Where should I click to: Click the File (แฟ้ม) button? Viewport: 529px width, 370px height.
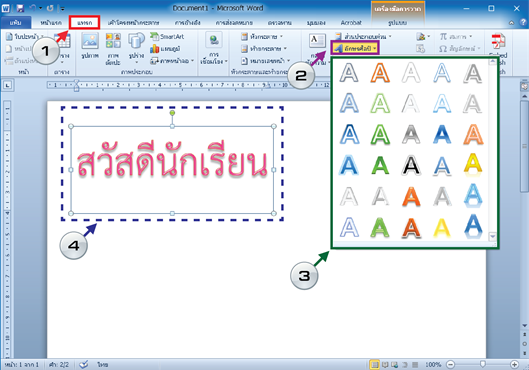click(x=16, y=23)
